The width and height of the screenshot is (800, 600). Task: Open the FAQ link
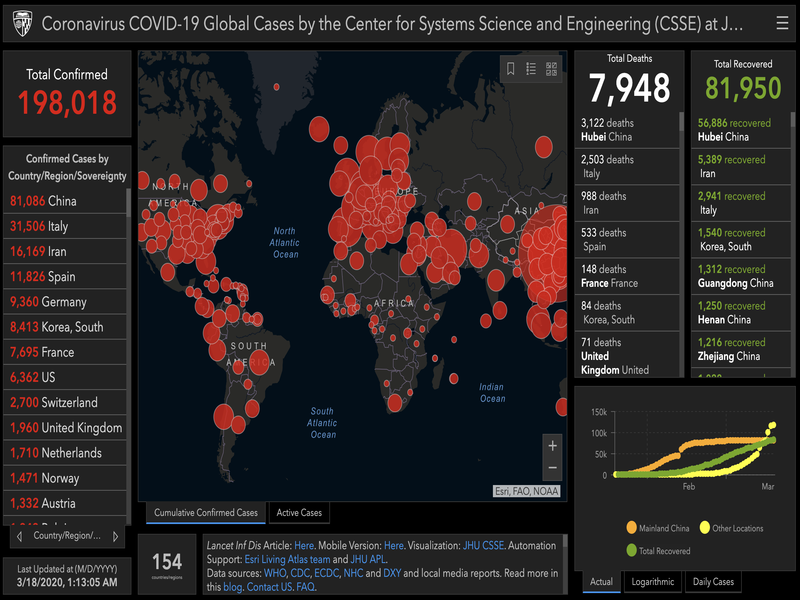pyautogui.click(x=305, y=587)
